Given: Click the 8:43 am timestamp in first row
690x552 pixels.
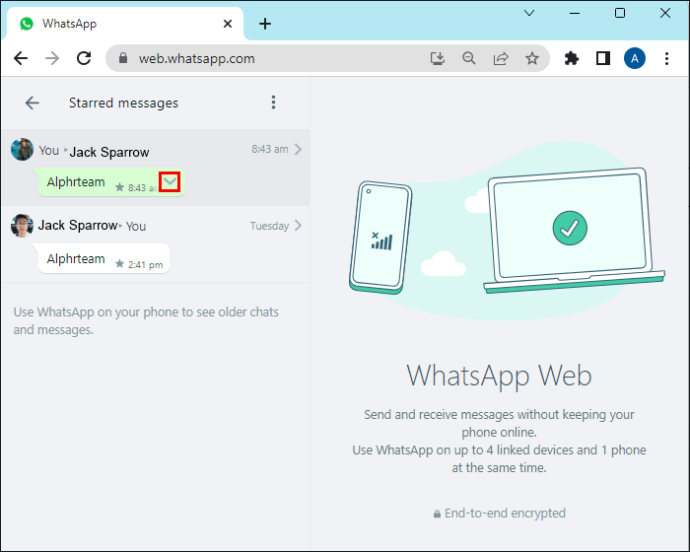Looking at the screenshot, I should point(270,149).
